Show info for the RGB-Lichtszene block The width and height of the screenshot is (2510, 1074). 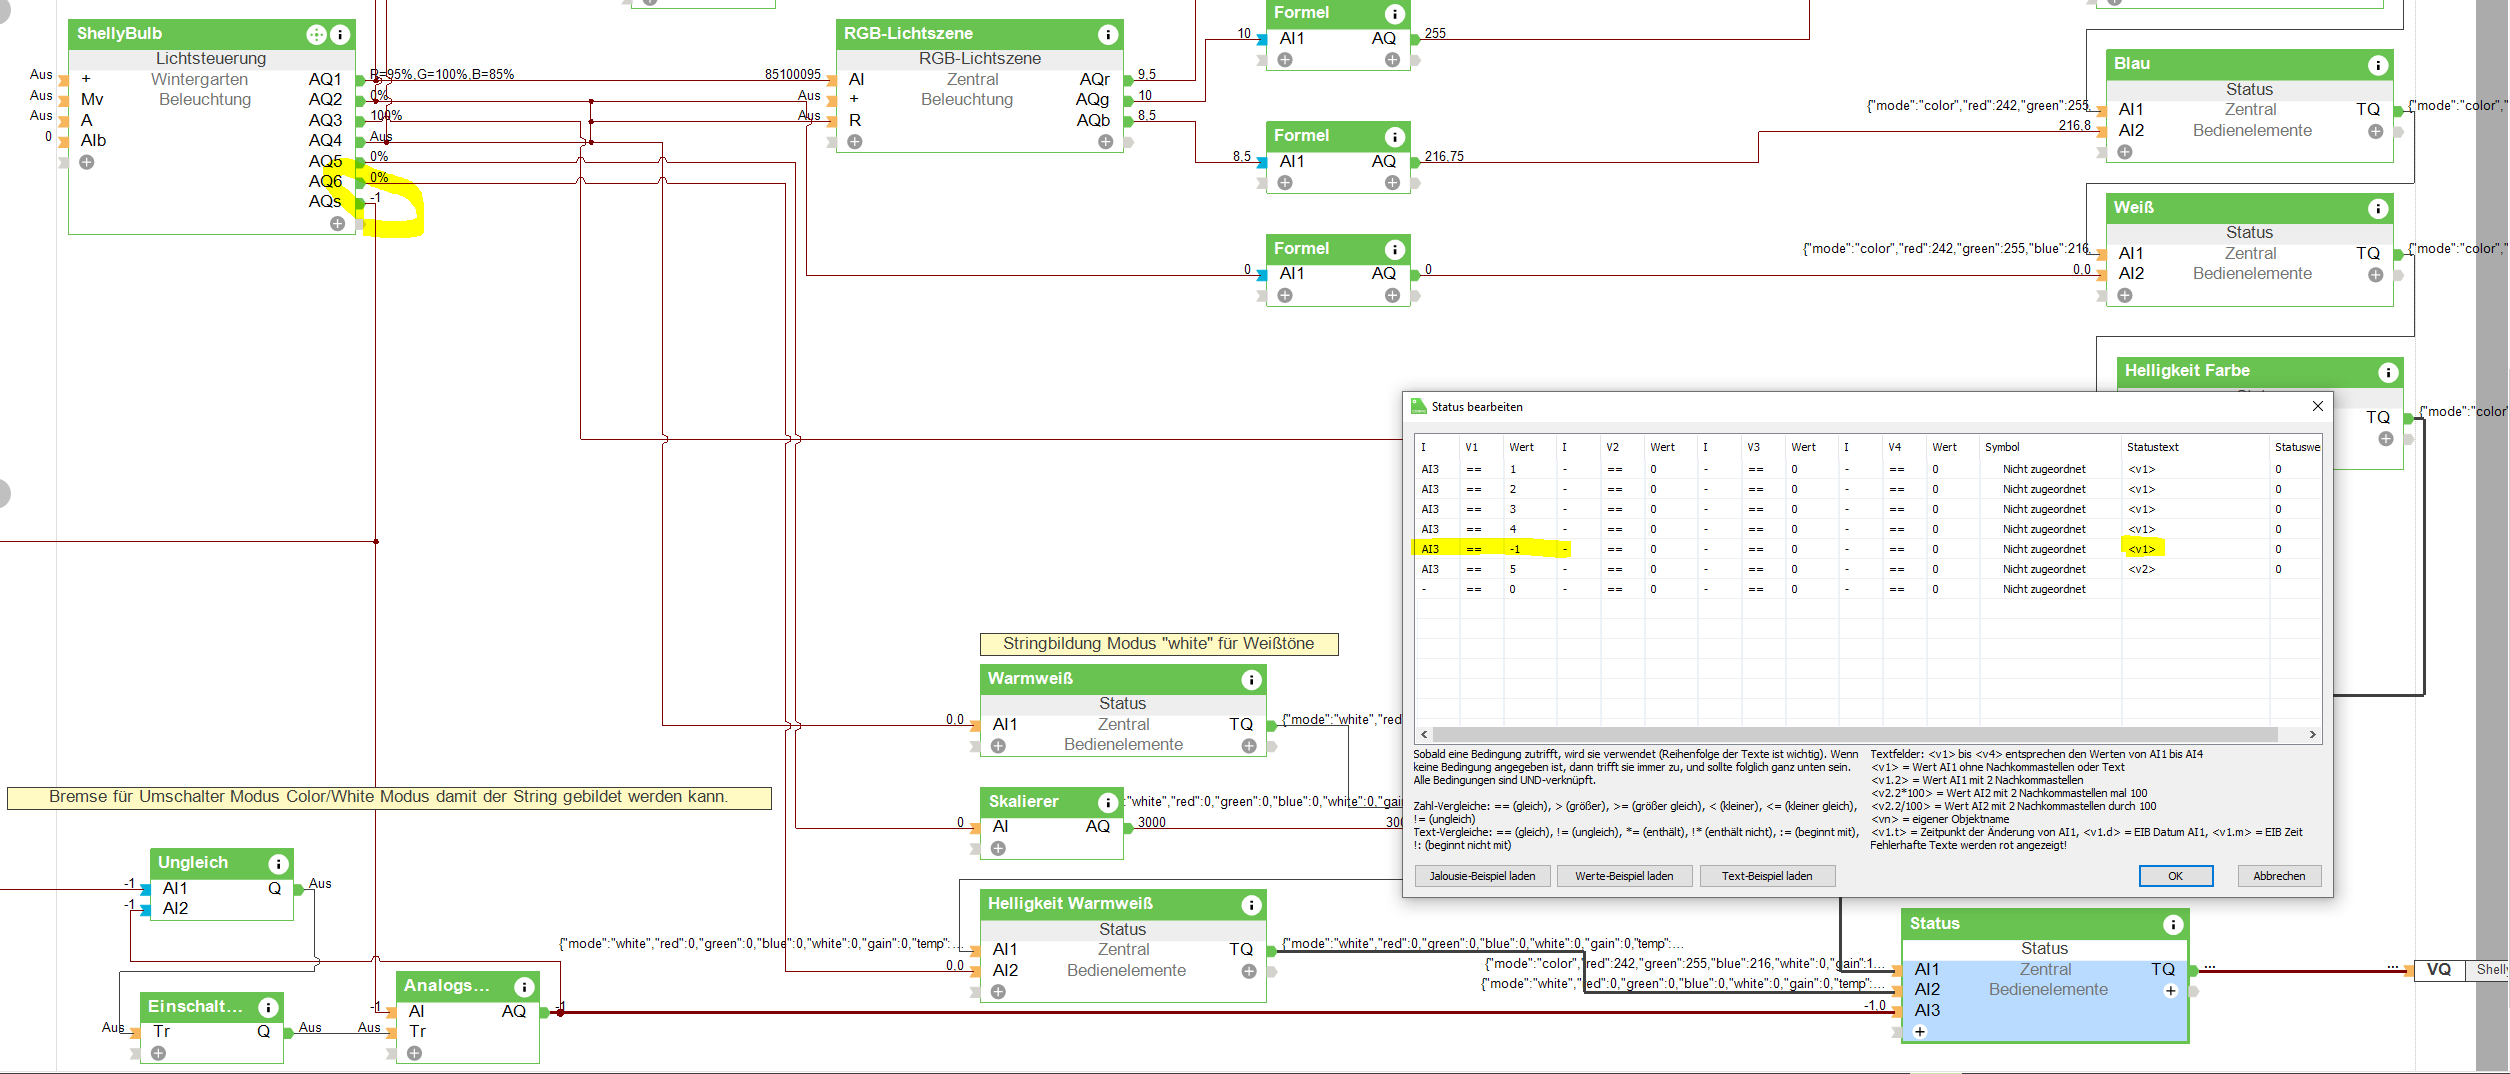coord(1107,35)
